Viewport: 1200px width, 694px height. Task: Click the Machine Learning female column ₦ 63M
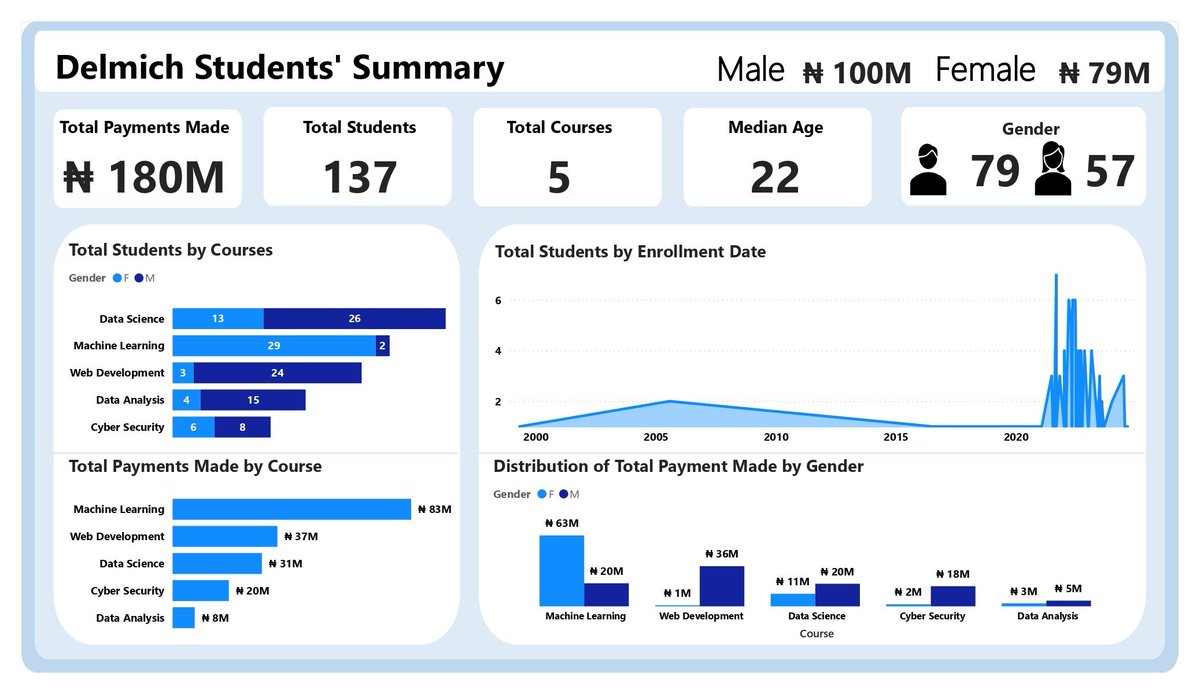click(562, 570)
